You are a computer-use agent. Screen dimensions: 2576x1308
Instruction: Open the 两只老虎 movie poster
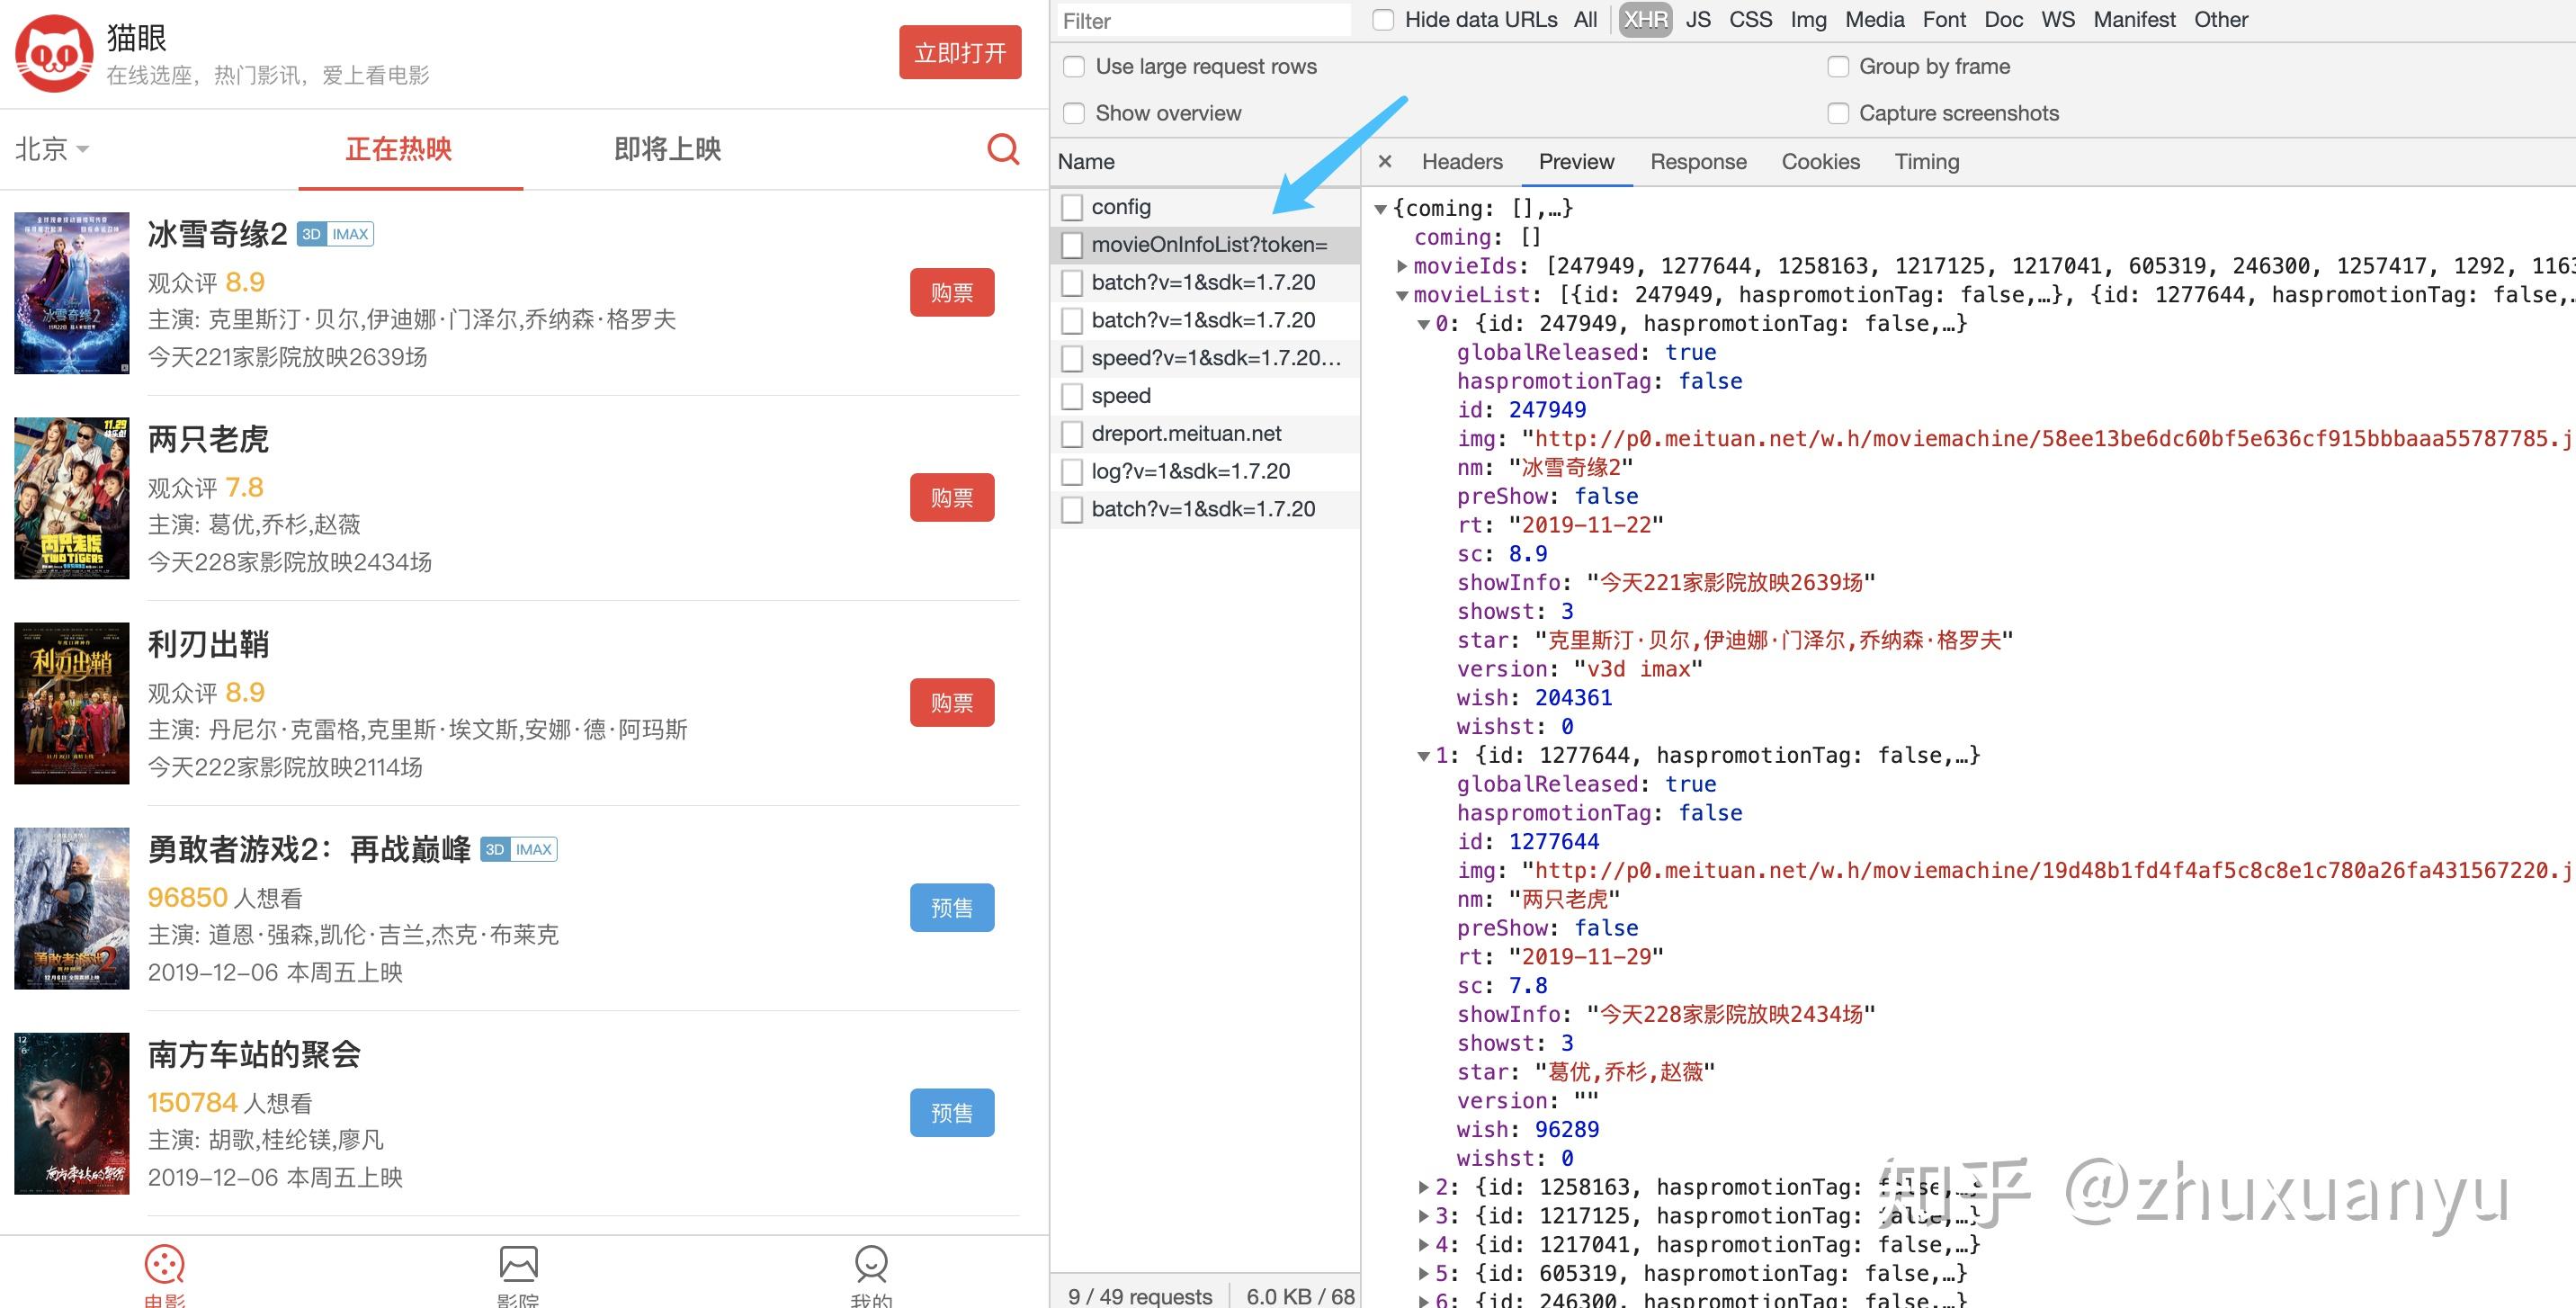(72, 498)
